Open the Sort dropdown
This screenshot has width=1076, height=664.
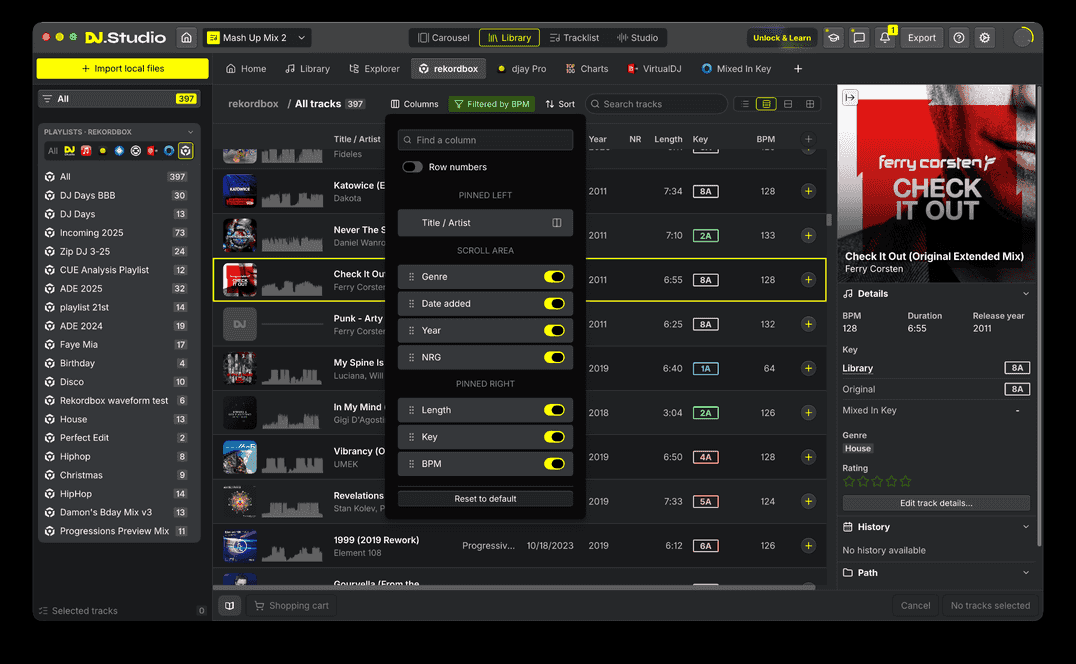pyautogui.click(x=560, y=104)
